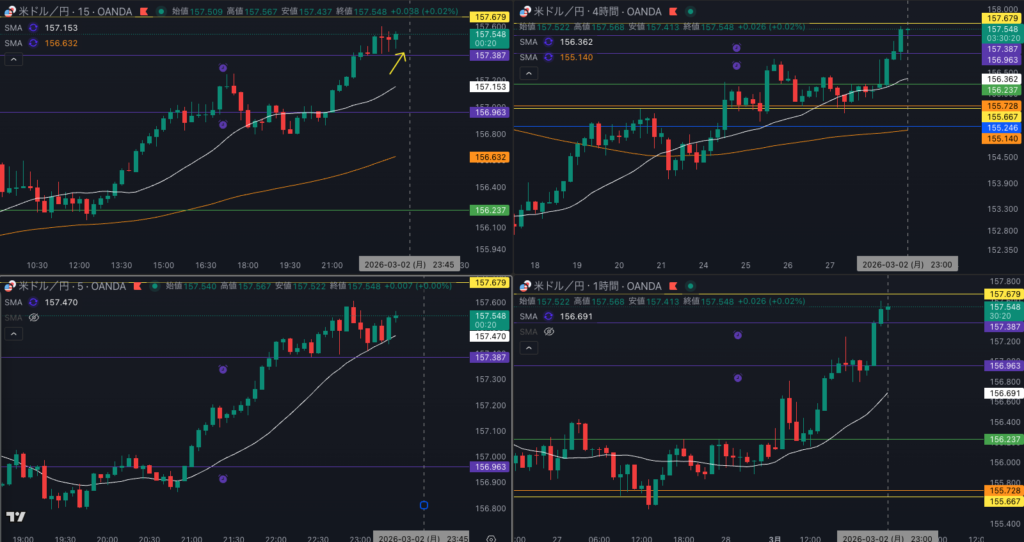Click the yellow arrow drawing on the 15-minute chart
Image resolution: width=1024 pixels, height=542 pixels.
tap(396, 62)
